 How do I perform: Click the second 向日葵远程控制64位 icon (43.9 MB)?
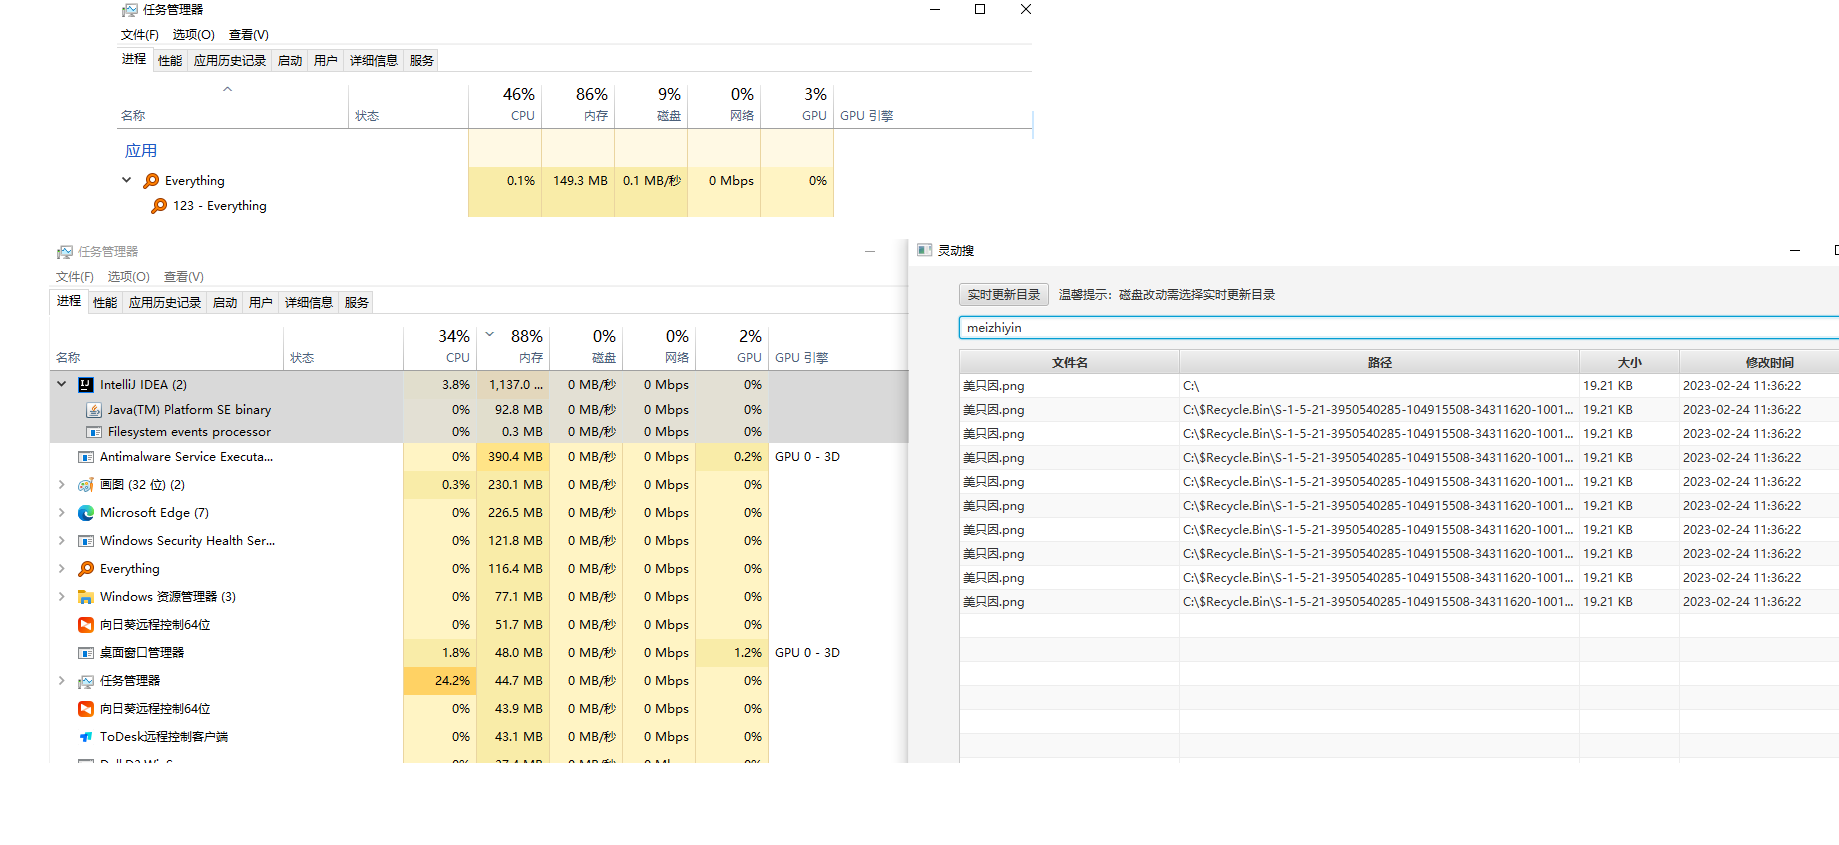[86, 709]
